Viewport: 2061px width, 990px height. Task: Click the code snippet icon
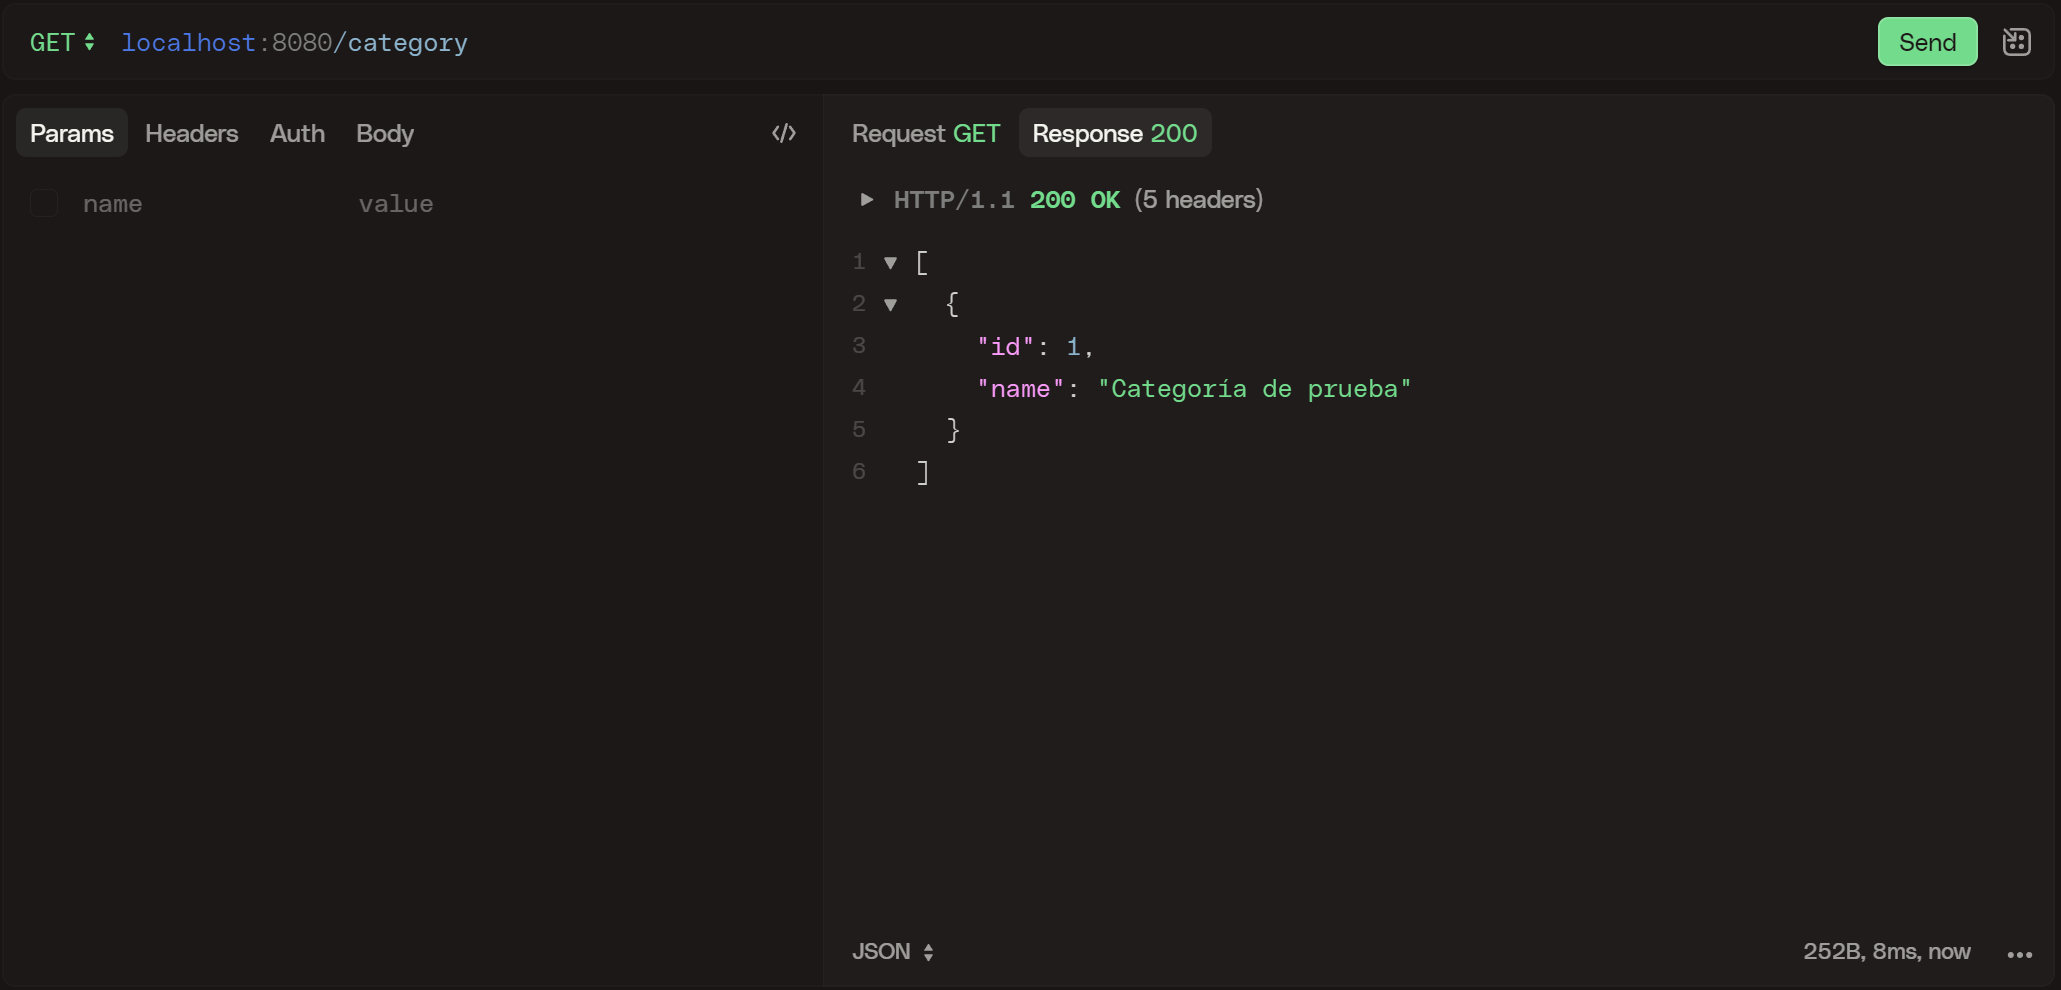point(784,133)
